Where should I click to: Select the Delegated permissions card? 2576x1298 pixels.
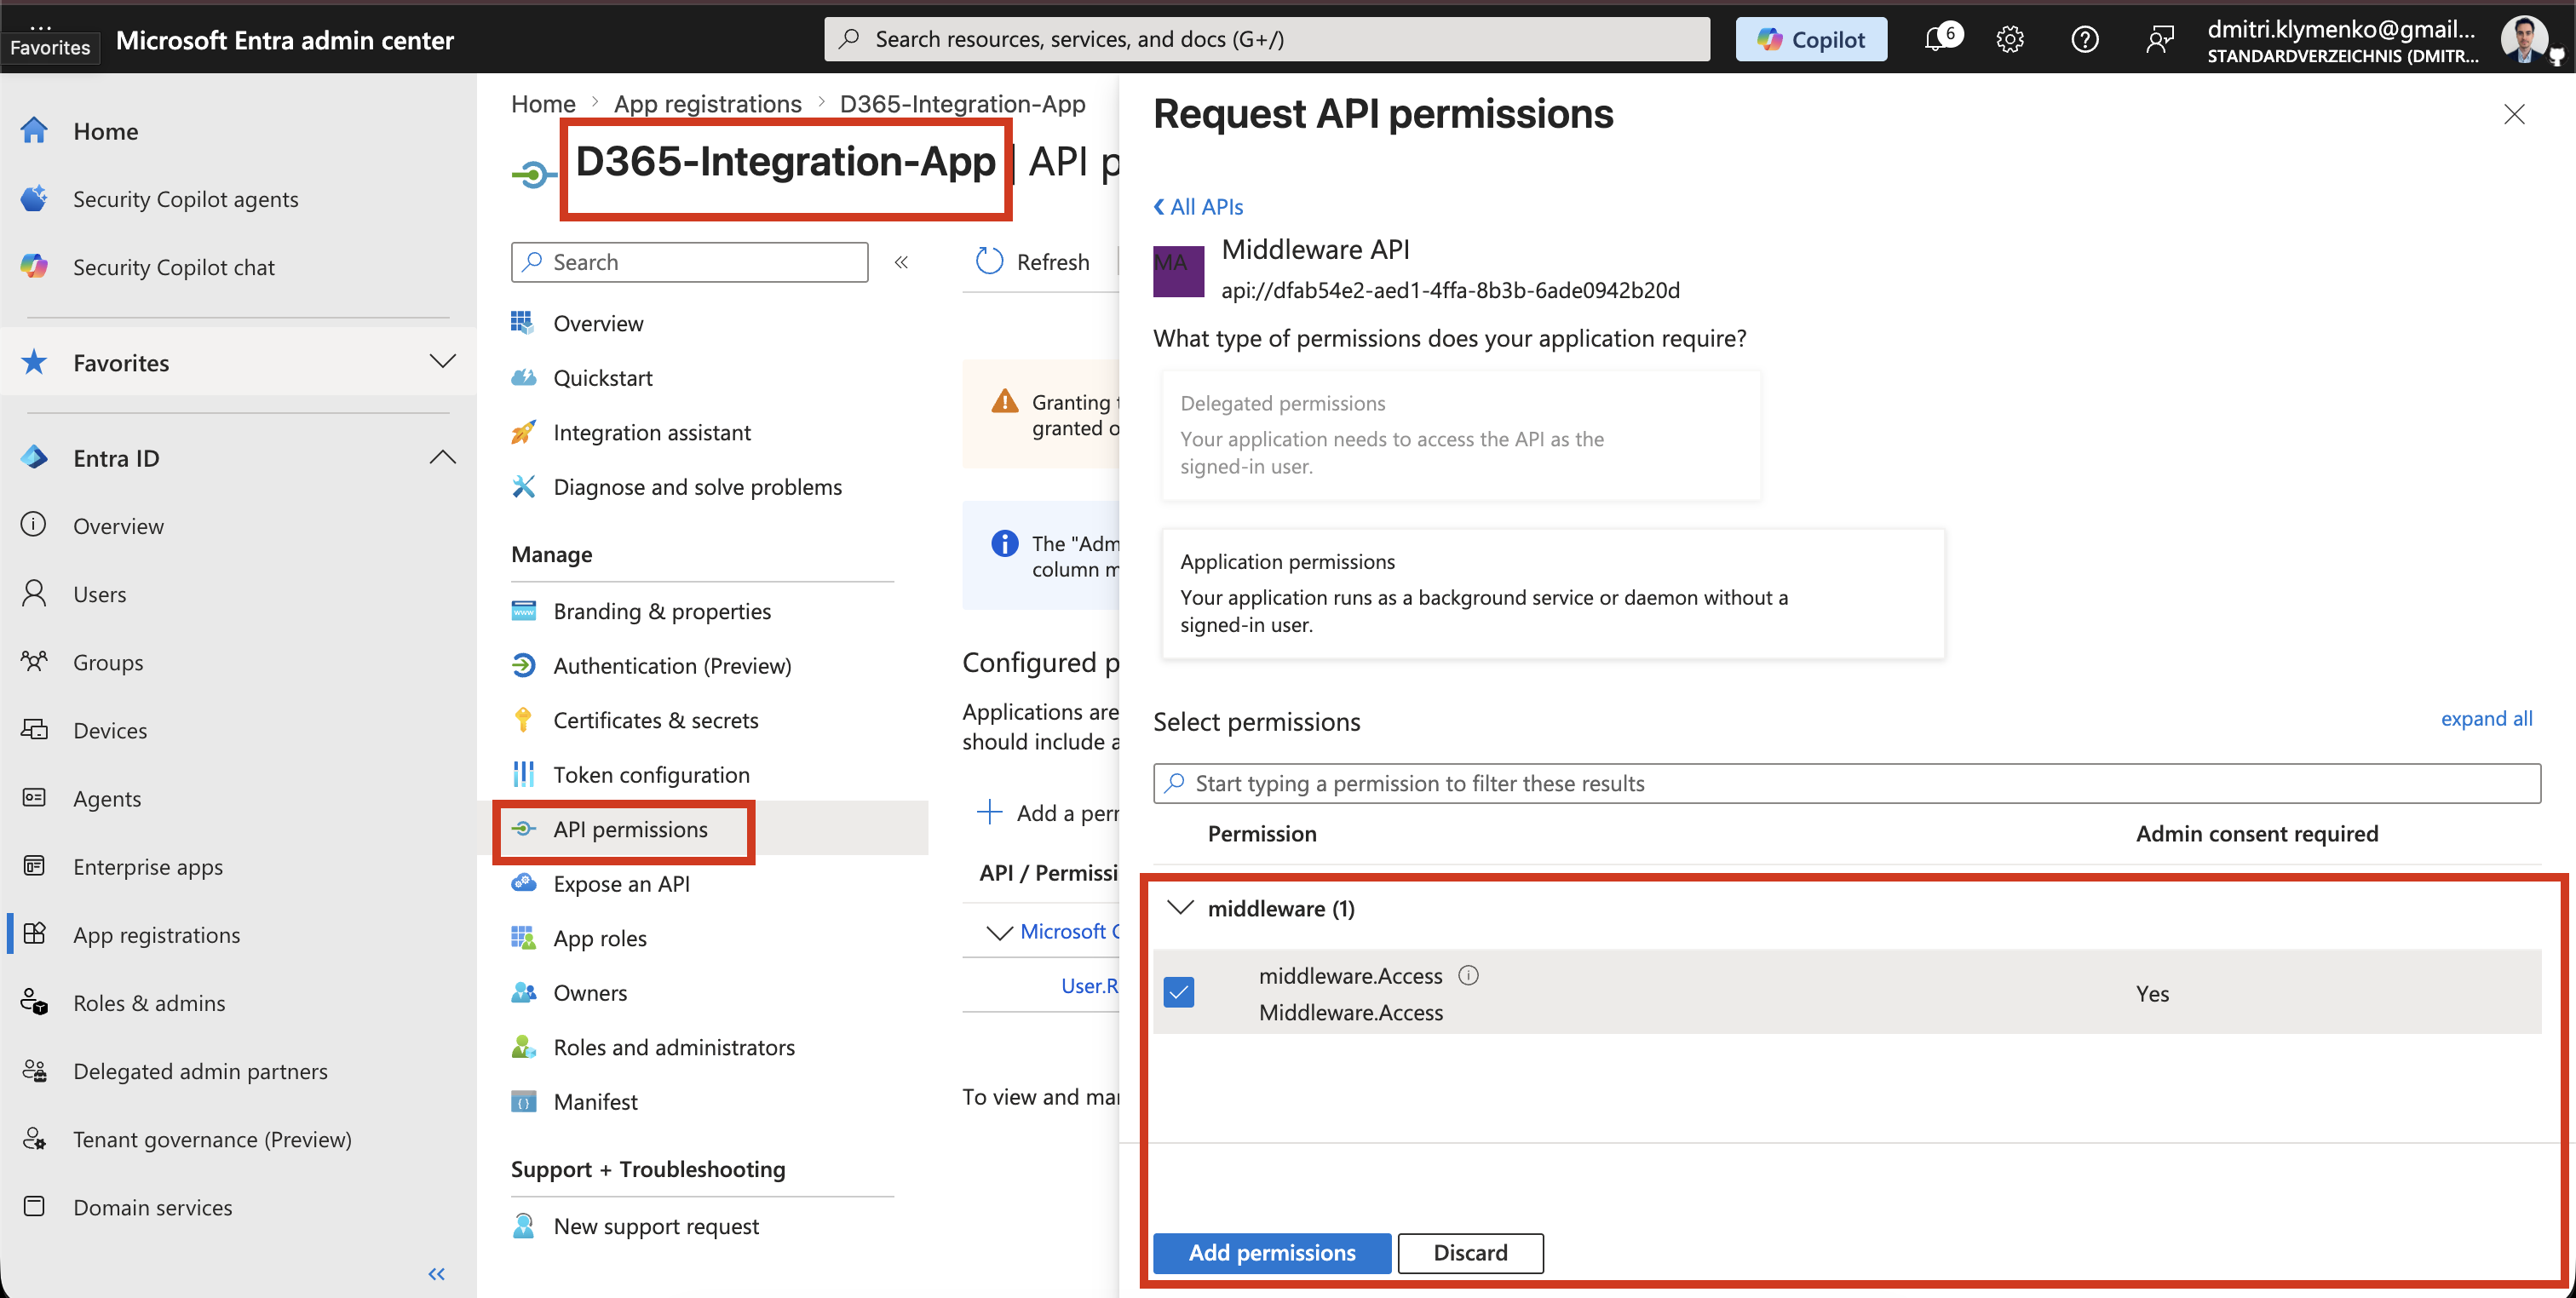tap(1461, 435)
